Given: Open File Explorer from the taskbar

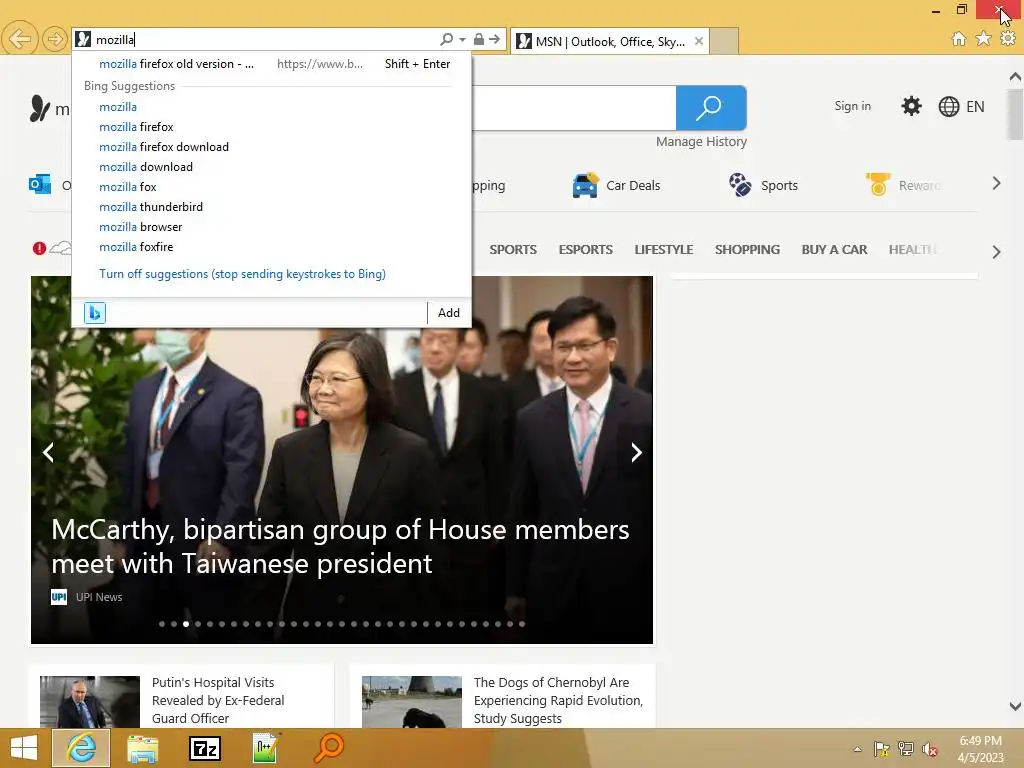Looking at the screenshot, I should [x=142, y=748].
